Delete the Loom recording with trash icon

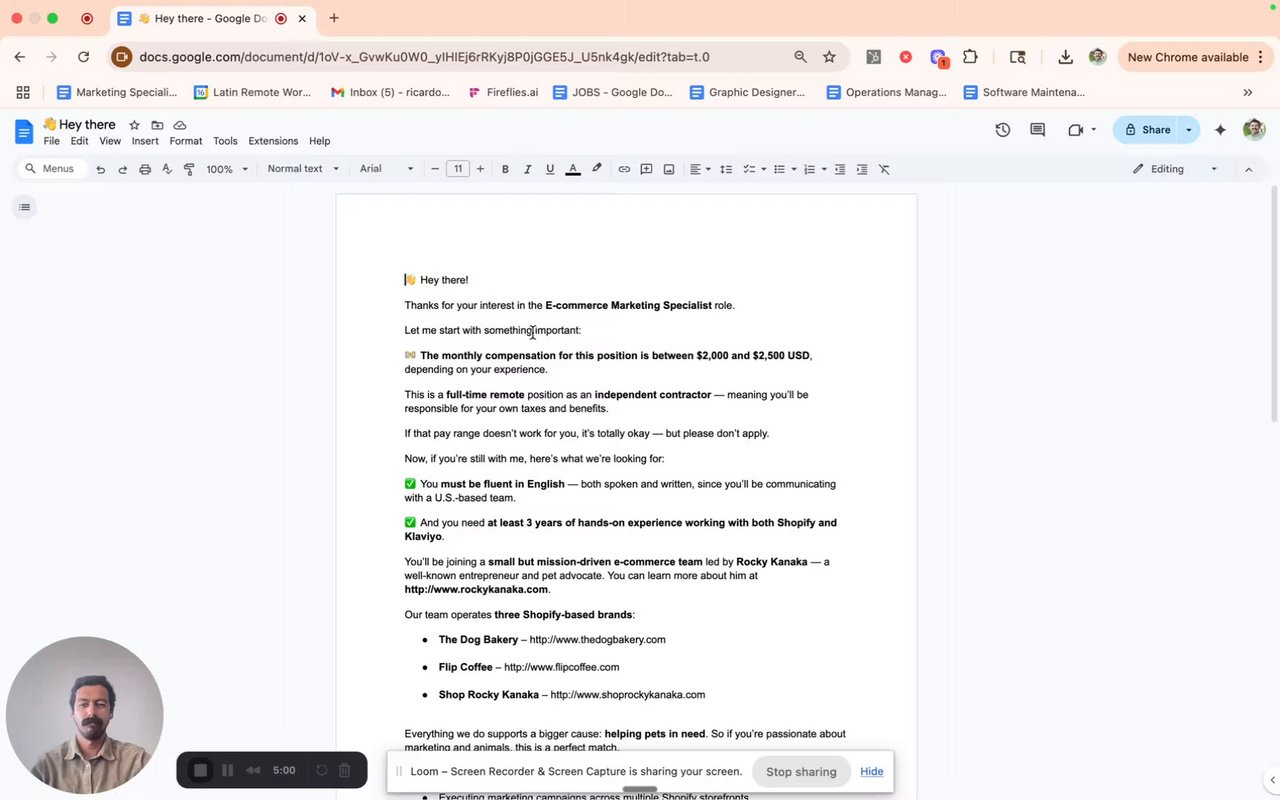[x=344, y=770]
